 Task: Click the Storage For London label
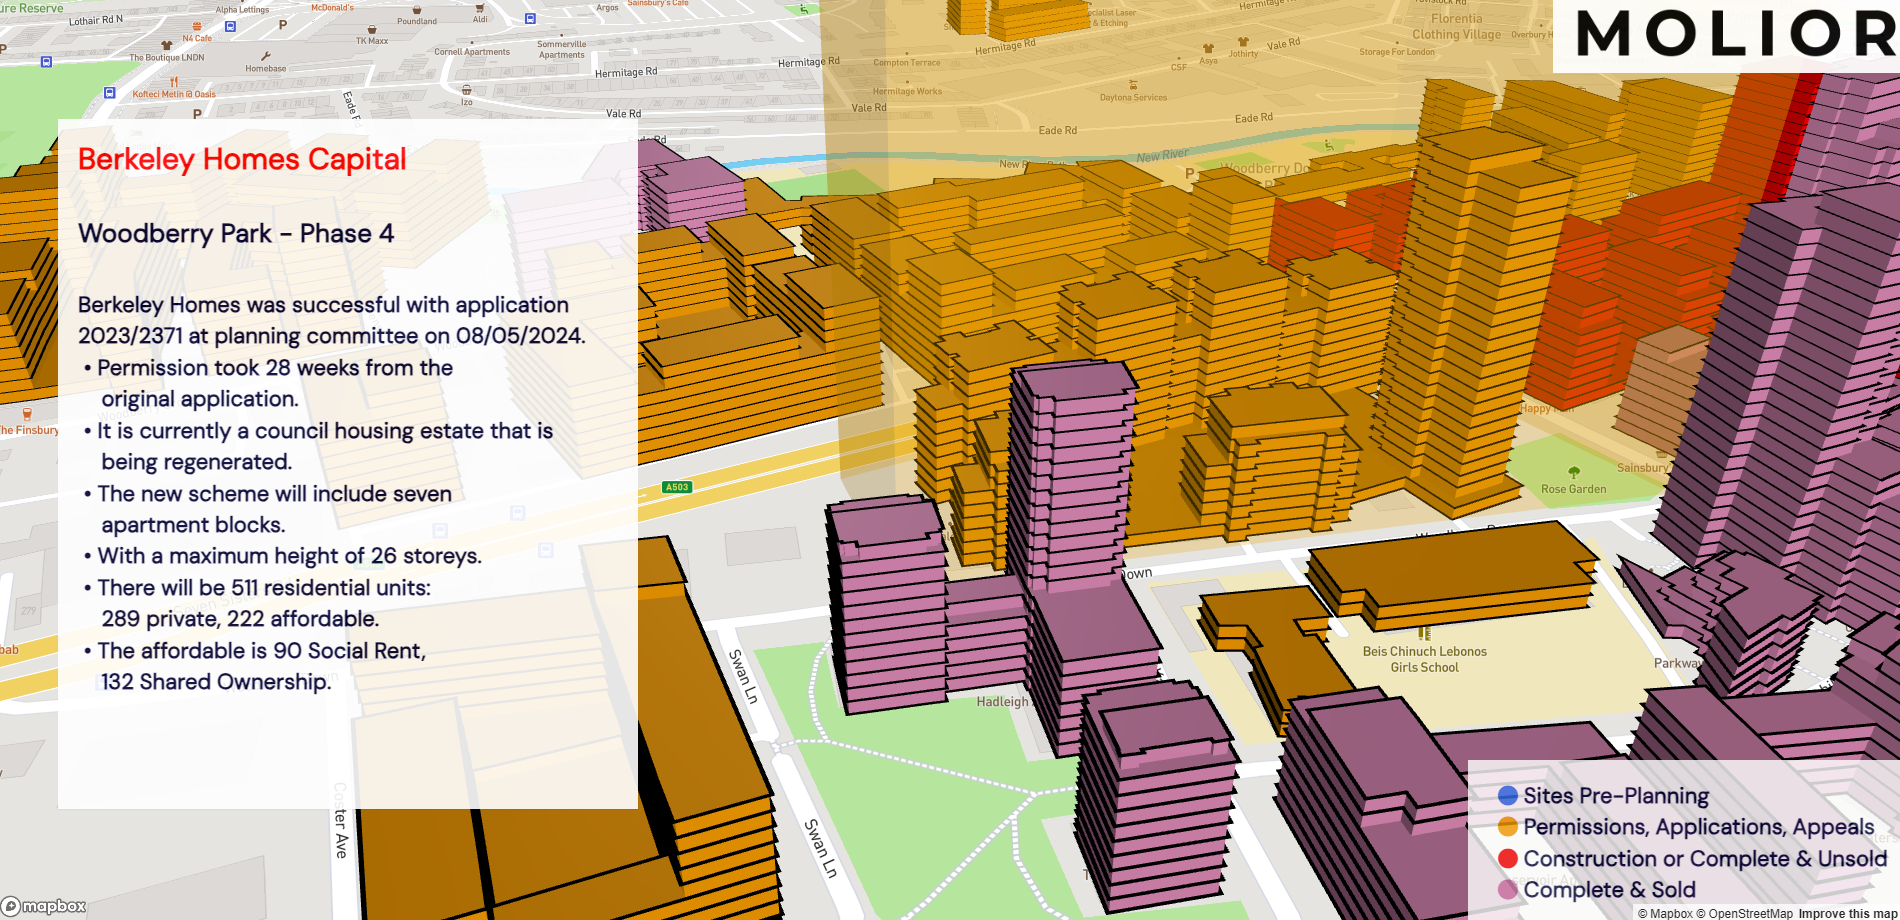[1396, 52]
